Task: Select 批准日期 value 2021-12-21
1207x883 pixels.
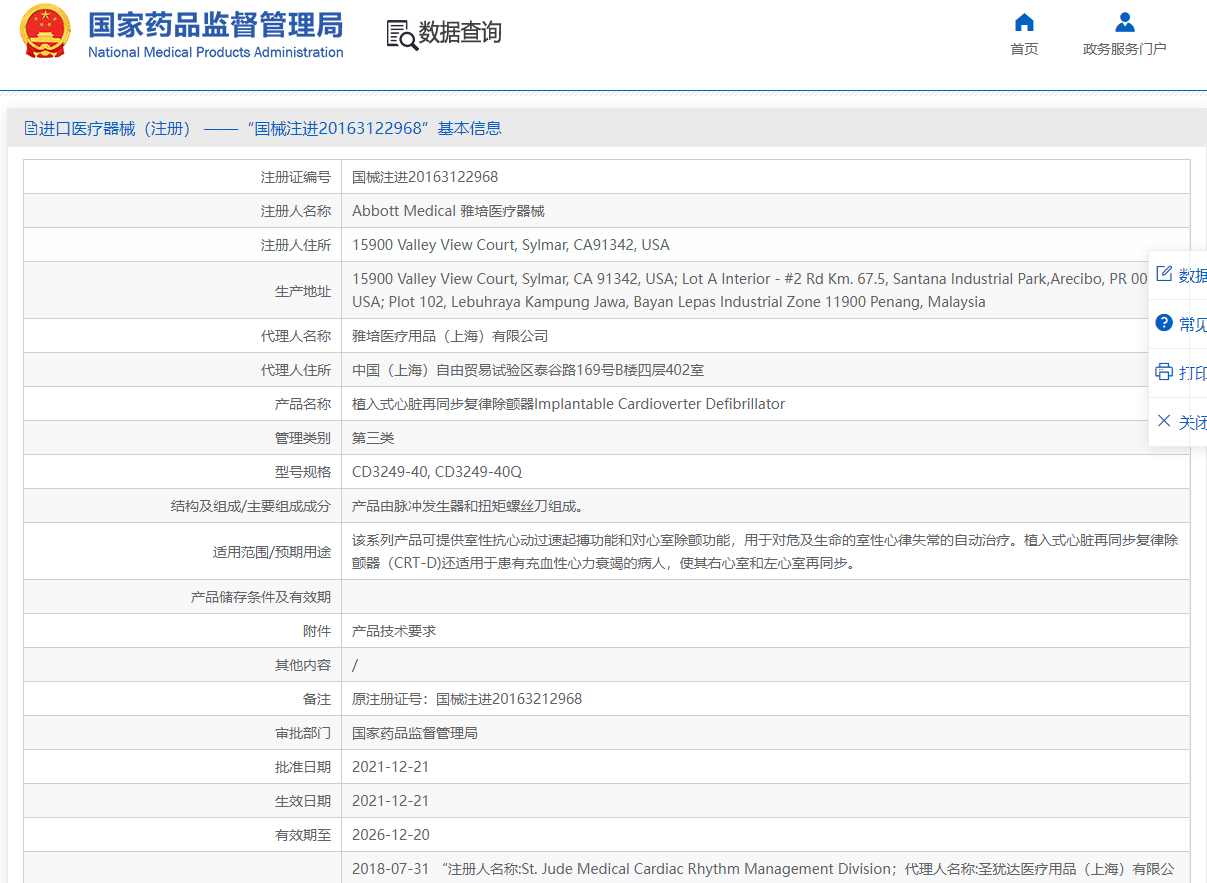Action: coord(391,767)
